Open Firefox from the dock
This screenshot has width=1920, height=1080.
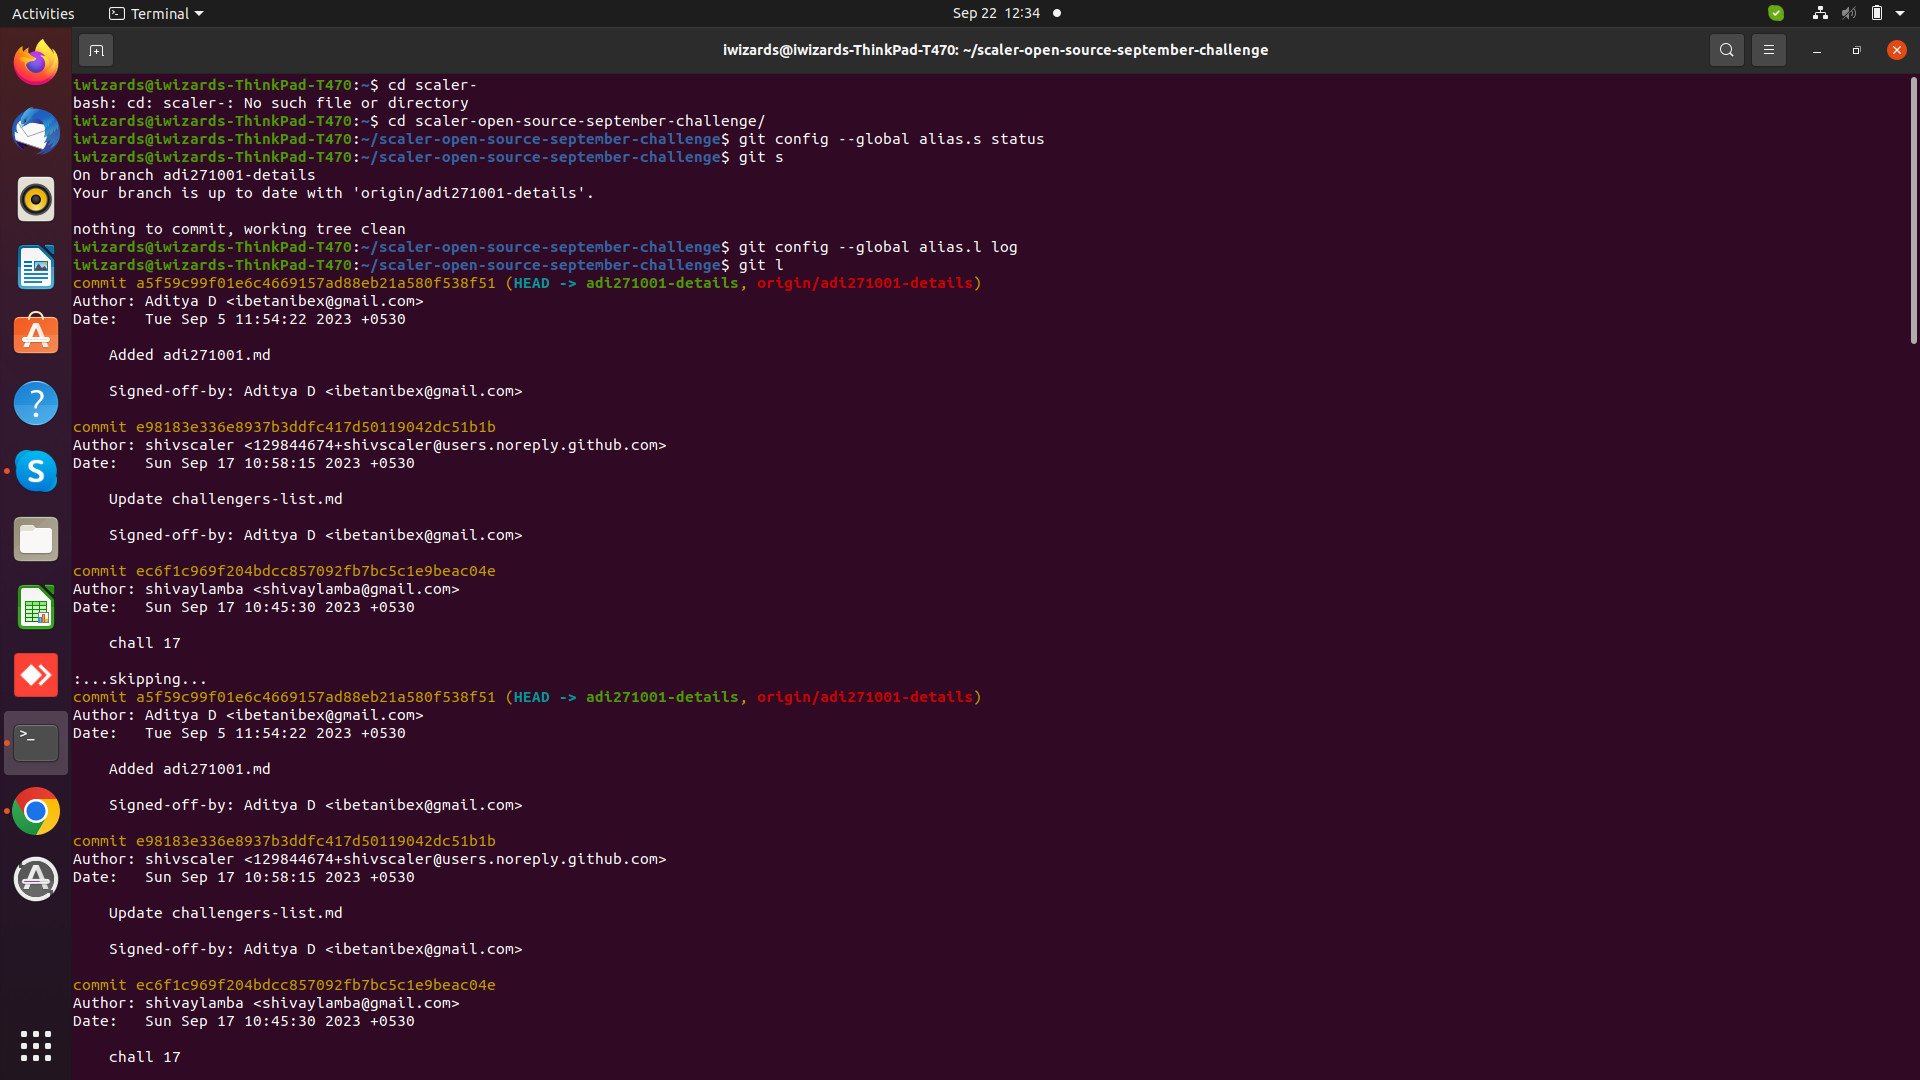[36, 62]
